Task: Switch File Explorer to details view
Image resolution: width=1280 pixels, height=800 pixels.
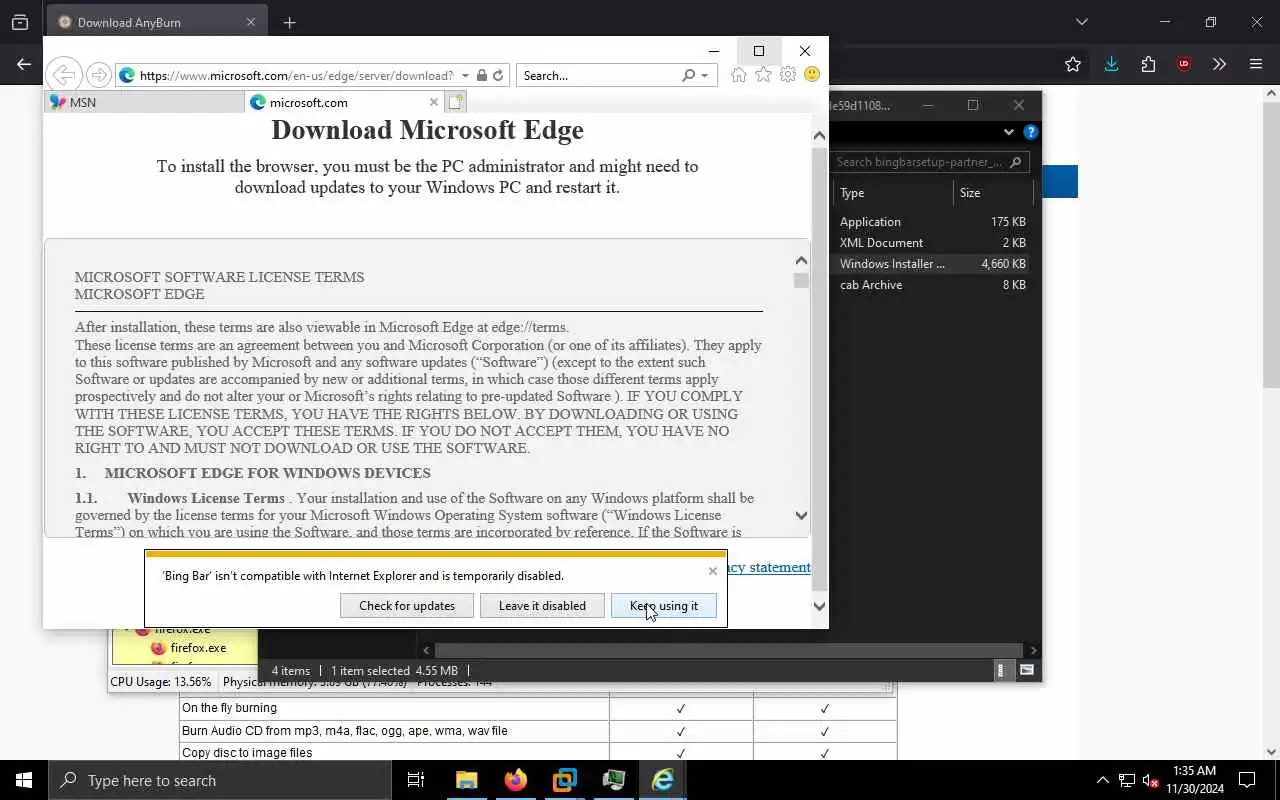Action: tap(1001, 671)
